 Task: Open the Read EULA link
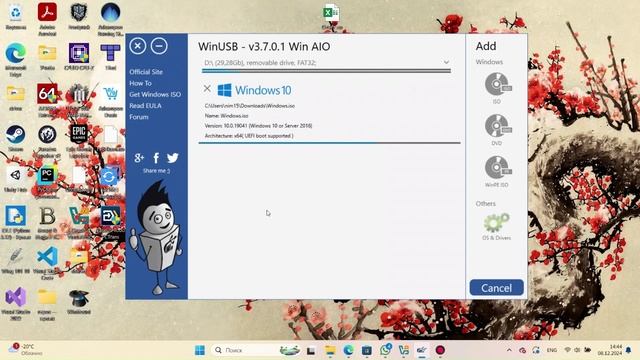tap(145, 106)
